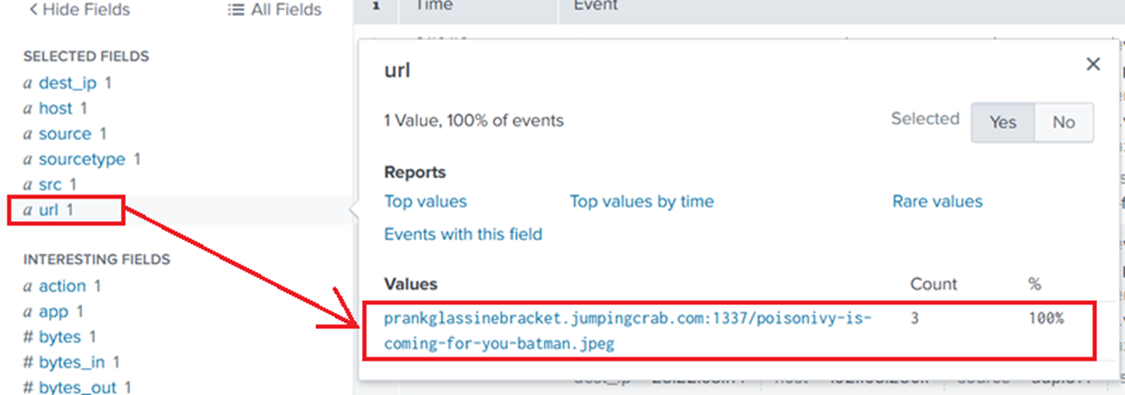Open the source field

[65, 134]
